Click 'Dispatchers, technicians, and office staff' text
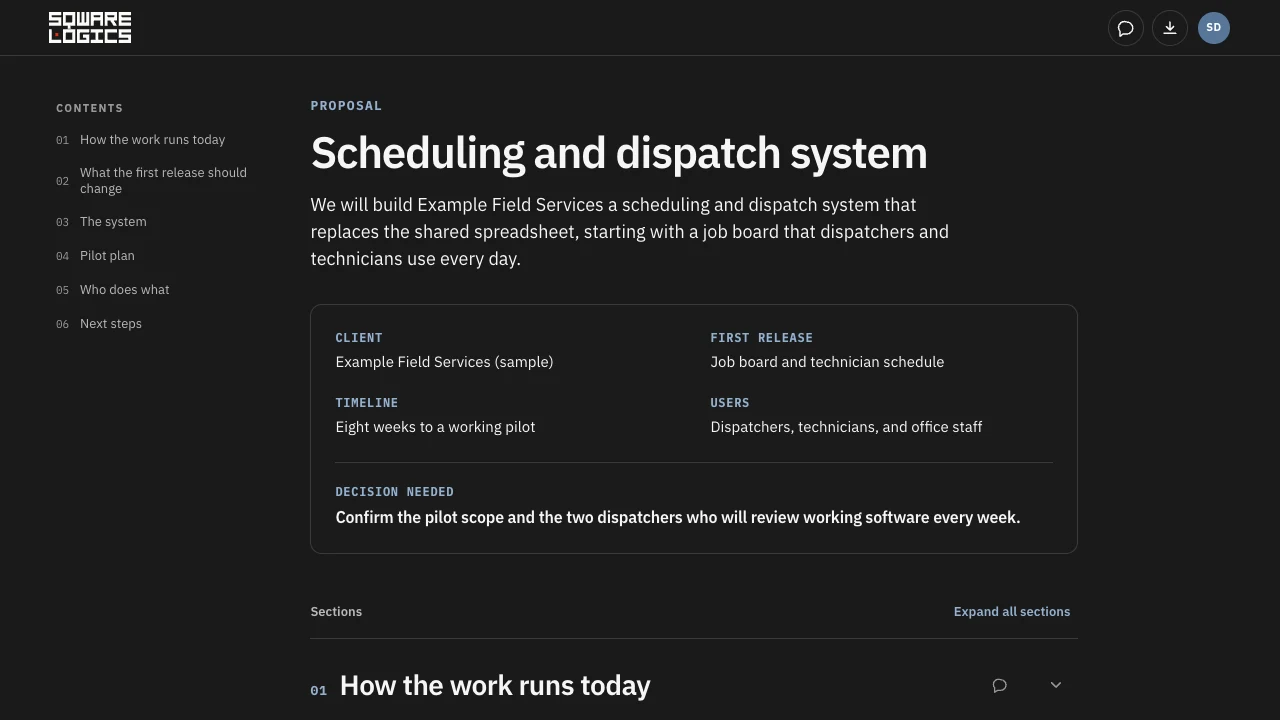Viewport: 1280px width, 720px height. [x=846, y=427]
